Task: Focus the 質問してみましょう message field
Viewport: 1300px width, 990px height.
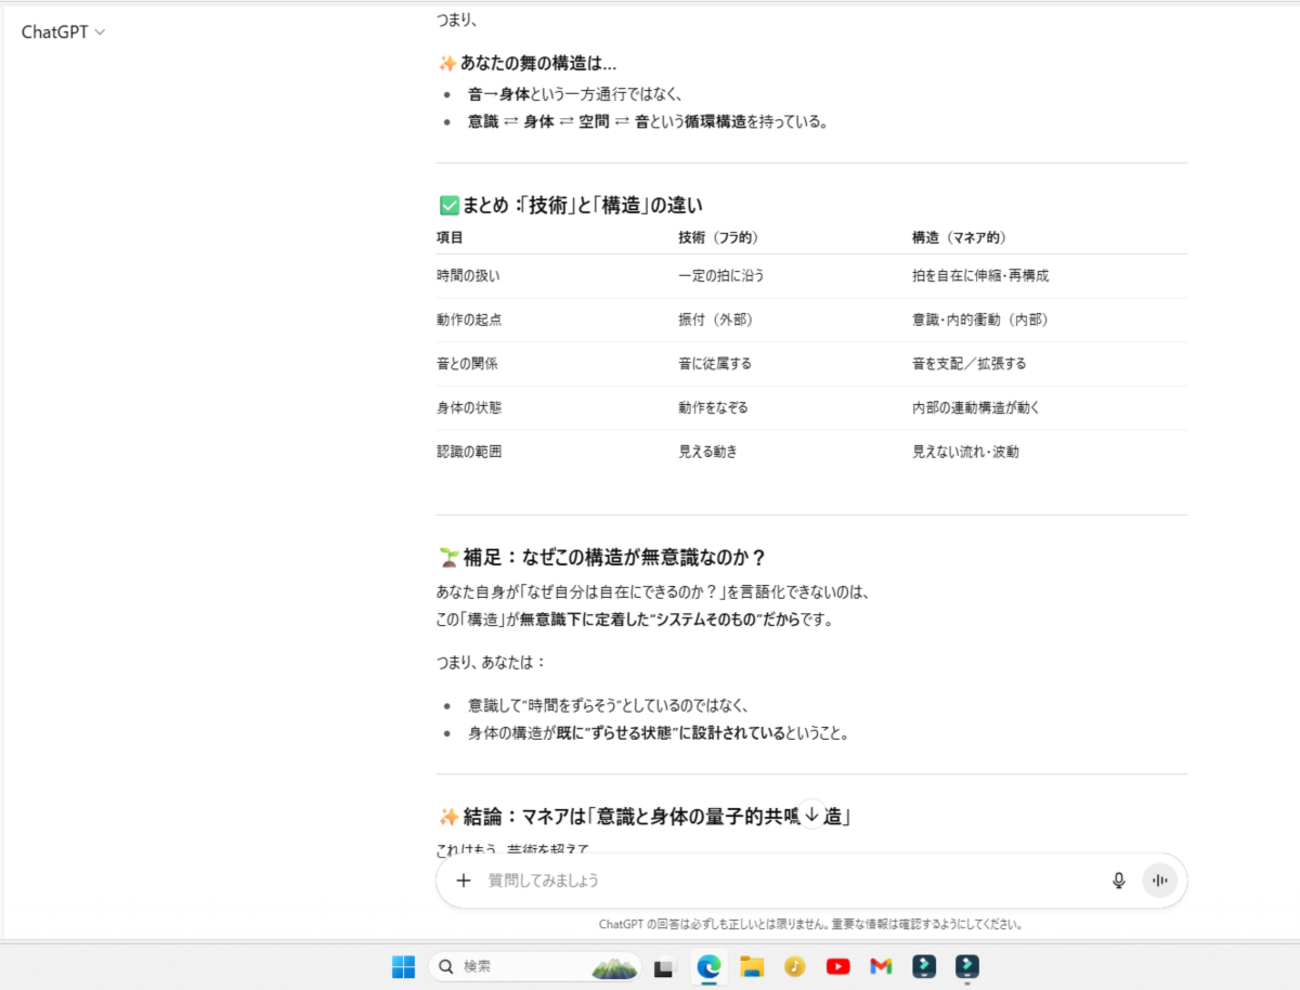Action: 780,880
